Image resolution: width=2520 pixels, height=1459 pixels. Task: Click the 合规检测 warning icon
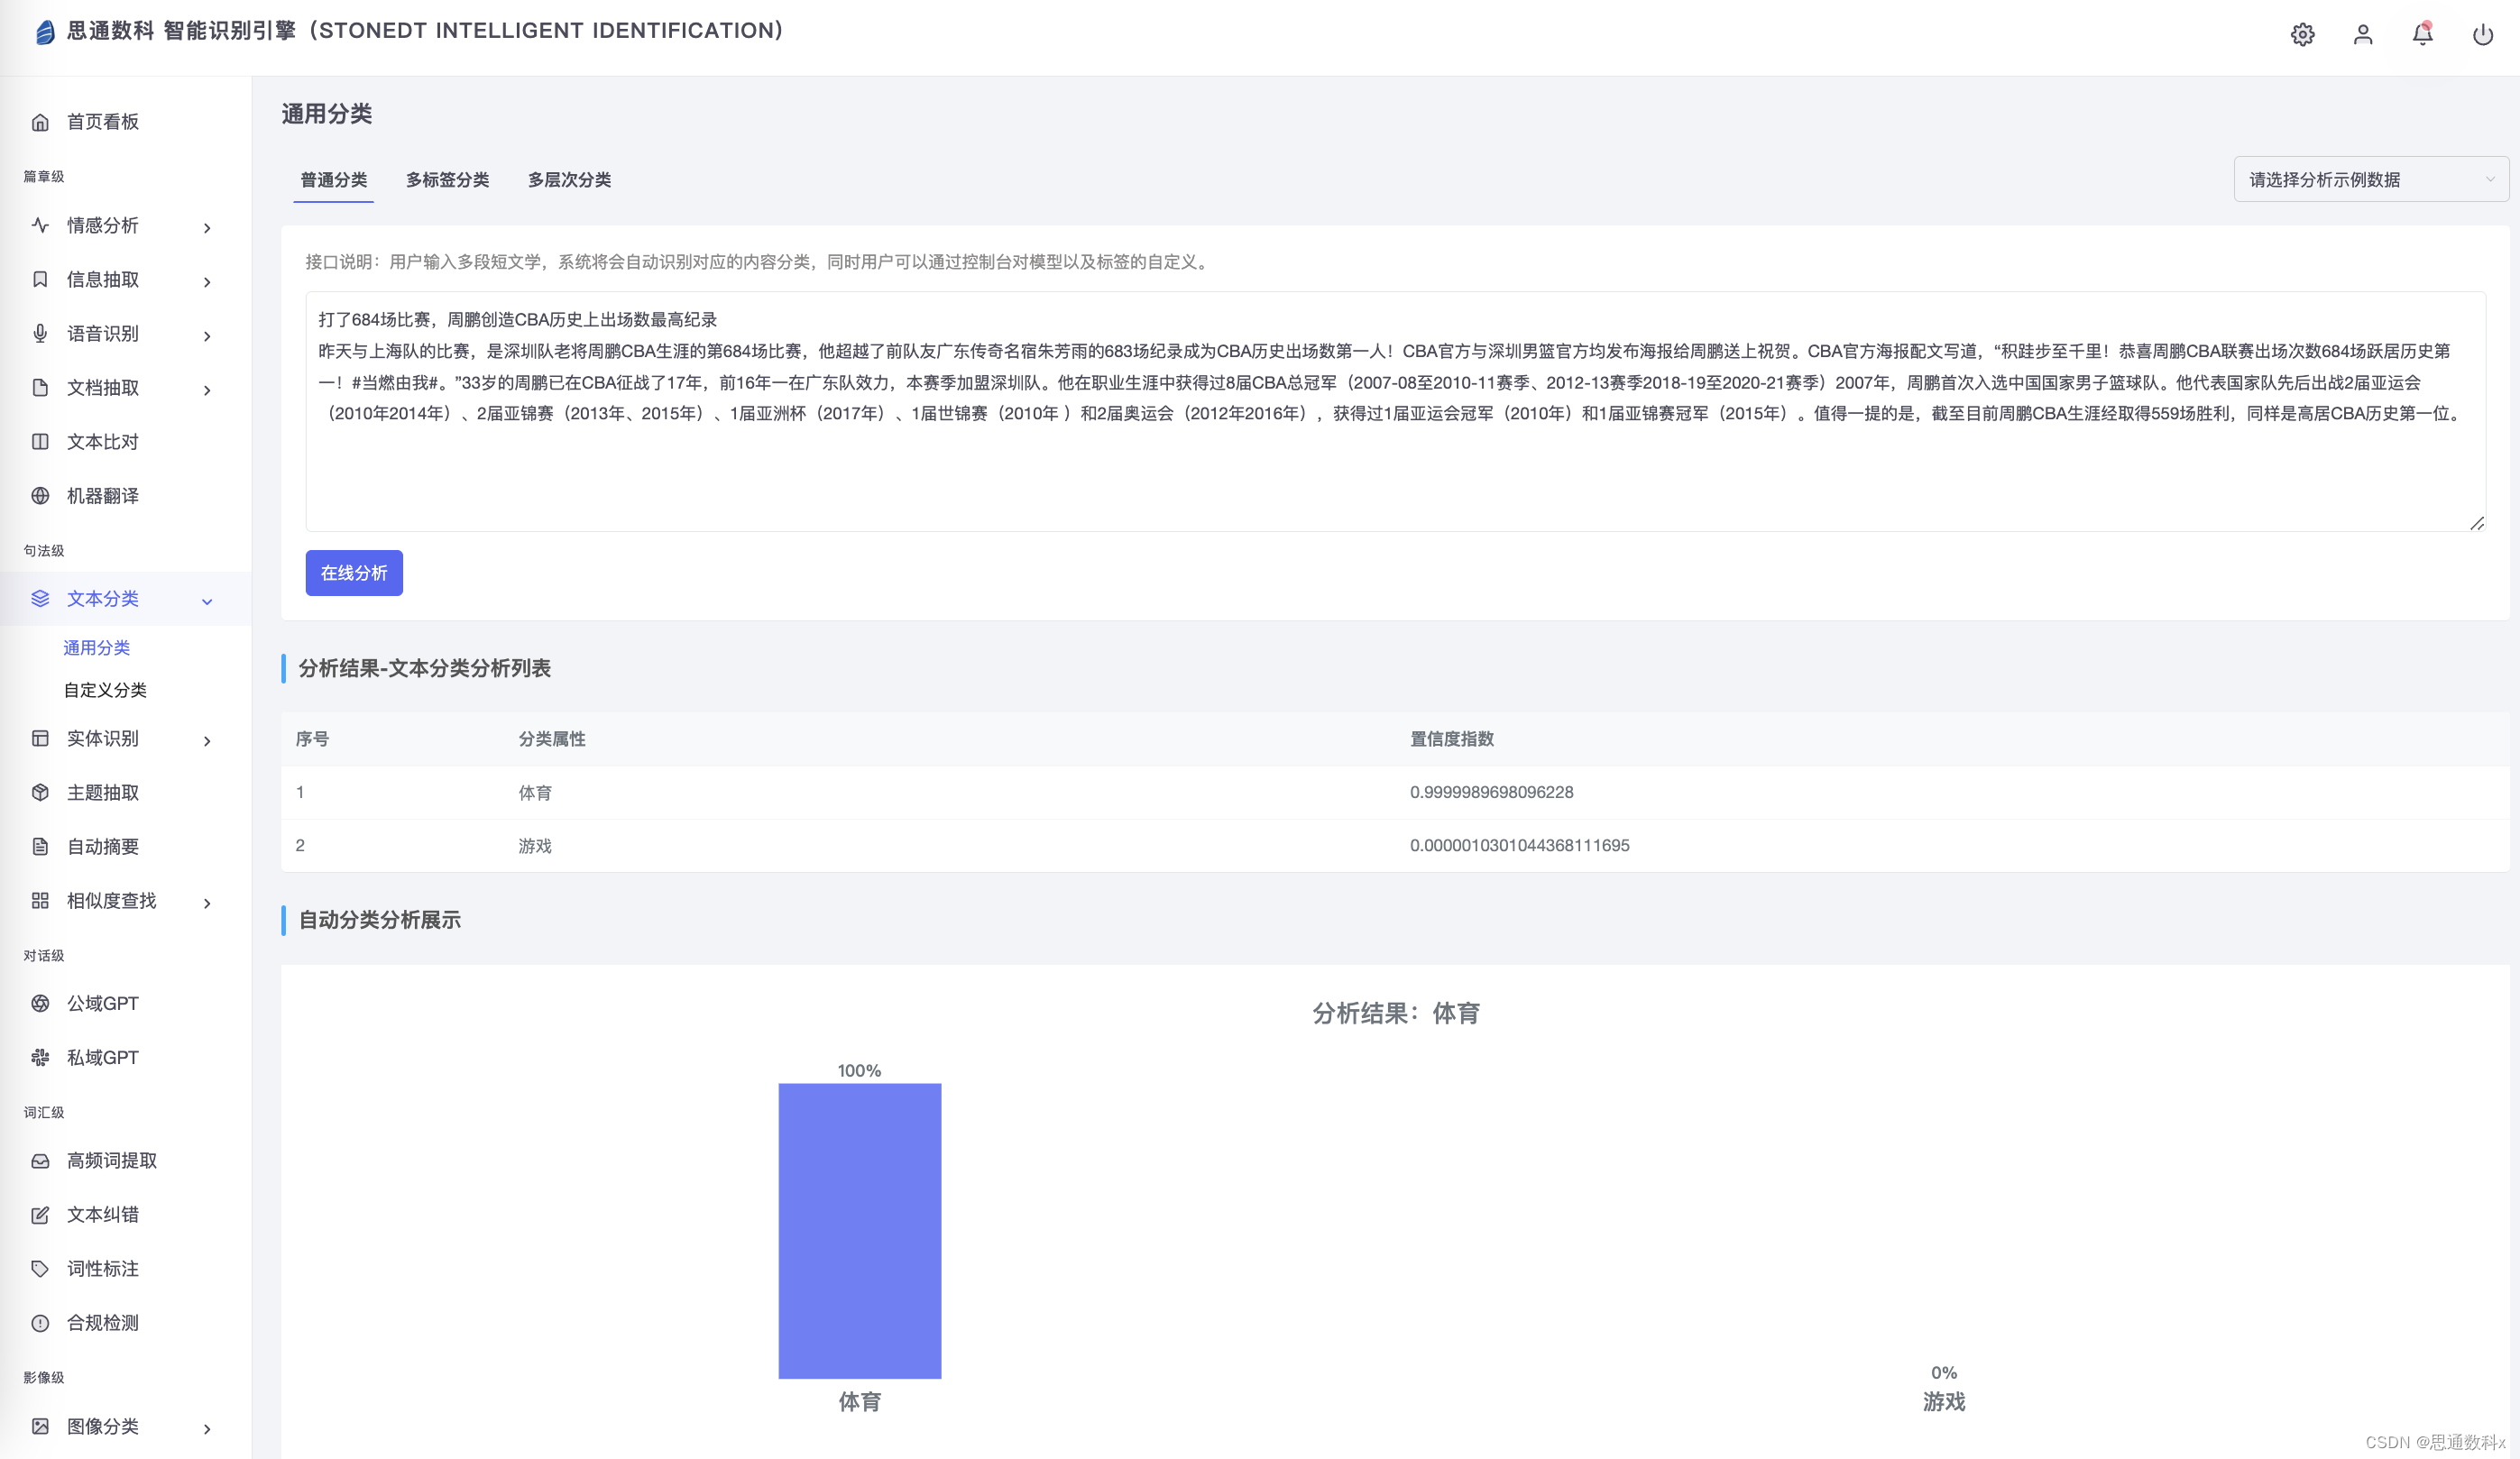(x=40, y=1323)
